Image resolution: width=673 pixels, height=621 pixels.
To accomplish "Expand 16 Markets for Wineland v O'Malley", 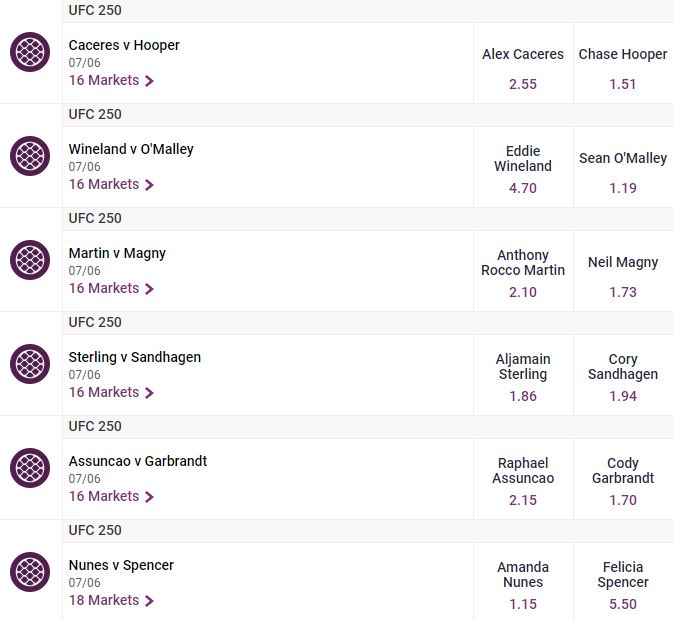I will [x=111, y=184].
